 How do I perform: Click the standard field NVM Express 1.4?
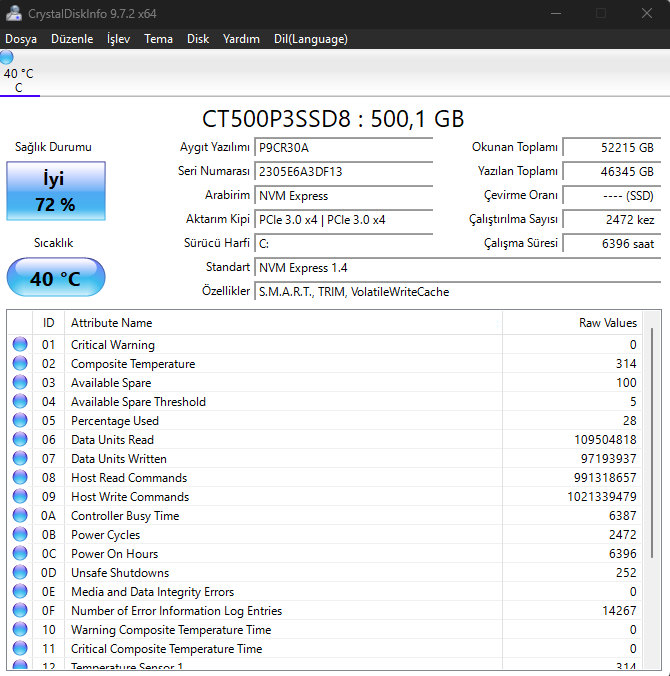point(457,268)
